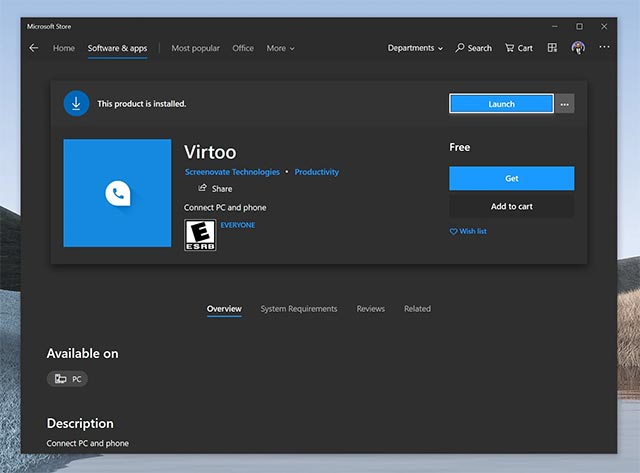The width and height of the screenshot is (640, 473).
Task: Click the Share icon for Virtoo
Action: (203, 188)
